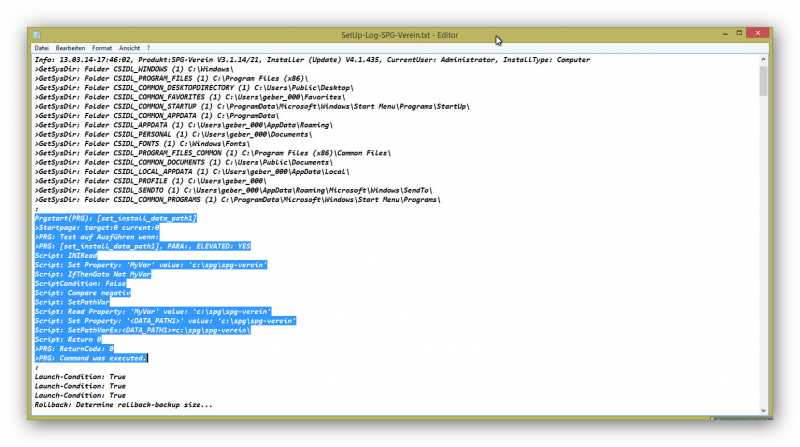Screen dimensions: 800x447
Task: Open the Datei menu
Action: coord(41,47)
